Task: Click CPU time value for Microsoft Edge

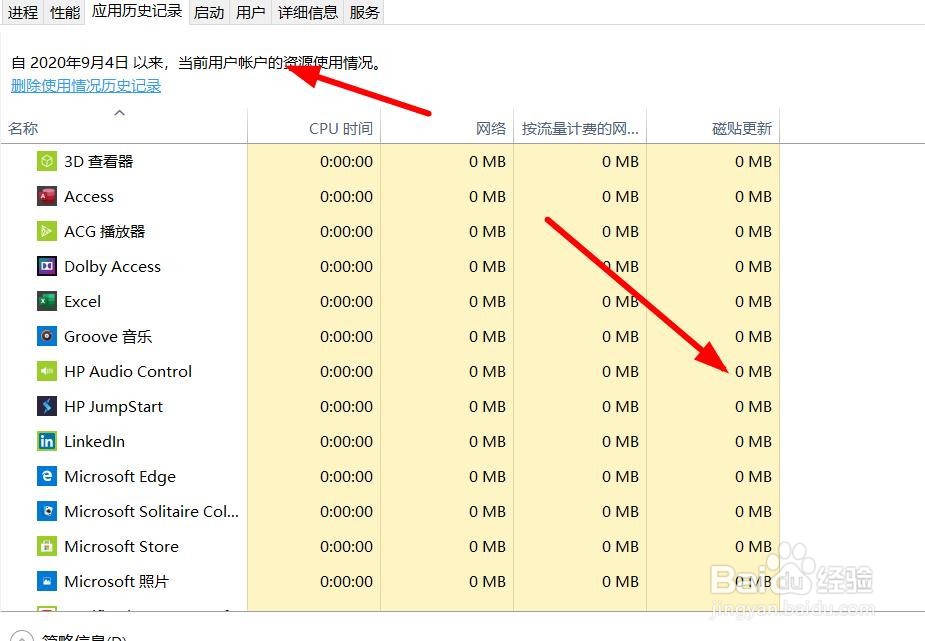Action: (346, 476)
